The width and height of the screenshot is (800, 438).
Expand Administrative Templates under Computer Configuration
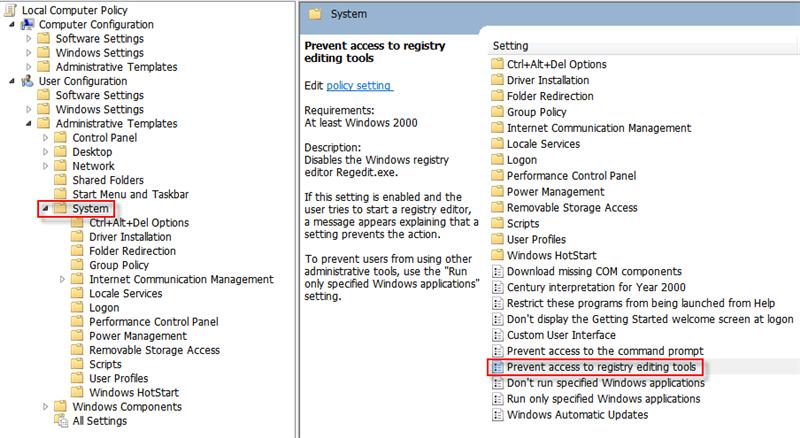click(x=29, y=67)
